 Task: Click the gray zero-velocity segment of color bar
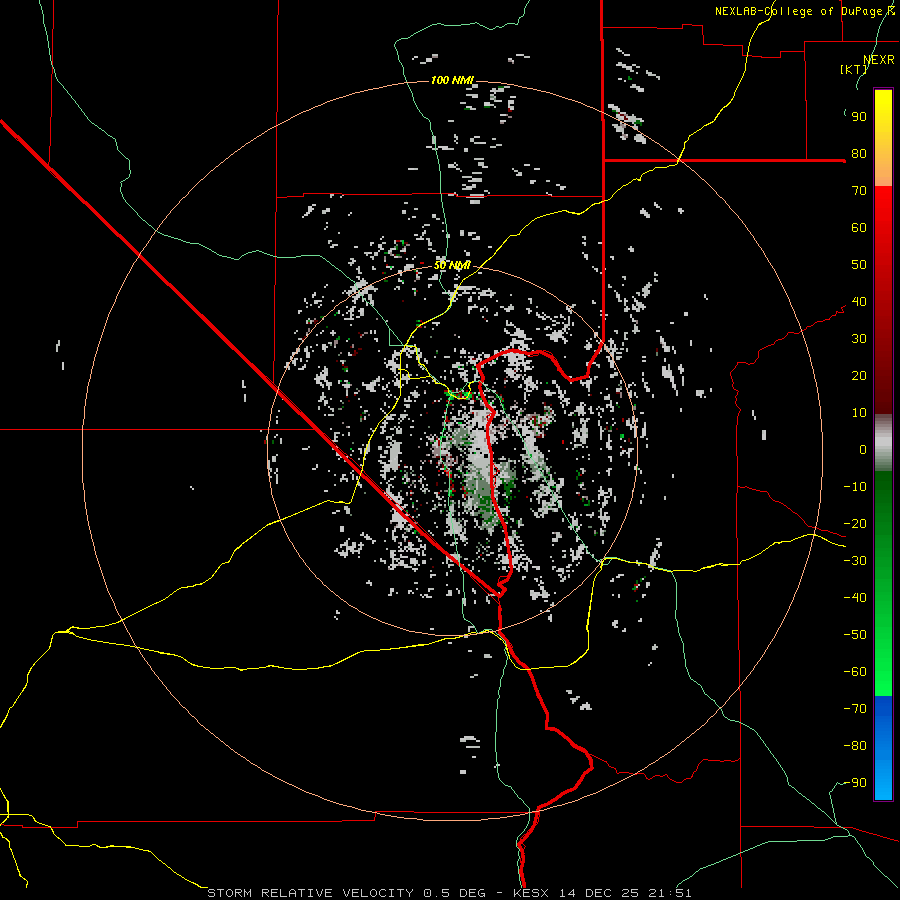[x=883, y=443]
